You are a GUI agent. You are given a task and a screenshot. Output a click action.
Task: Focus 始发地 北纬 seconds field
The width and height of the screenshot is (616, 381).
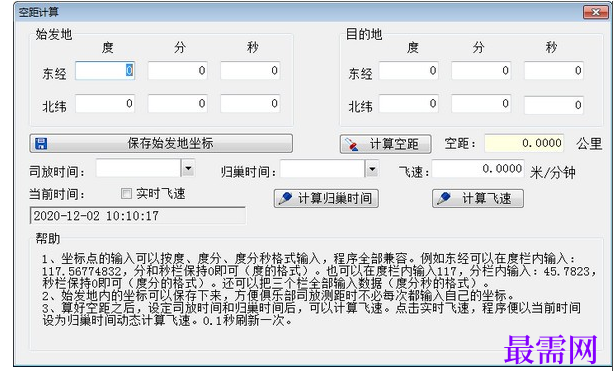(x=250, y=104)
